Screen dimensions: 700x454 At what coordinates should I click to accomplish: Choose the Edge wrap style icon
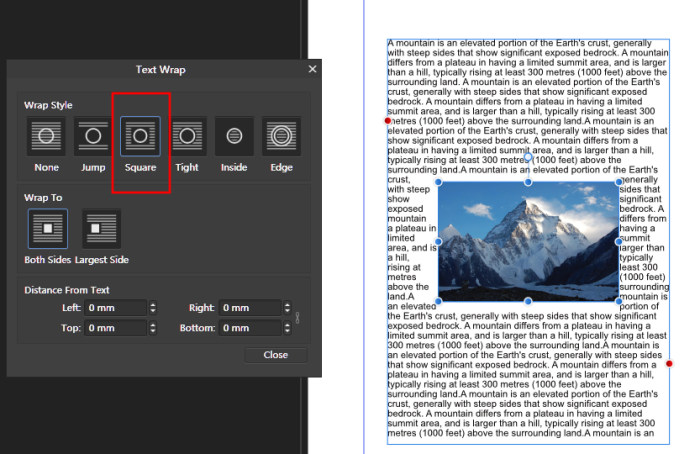point(281,136)
